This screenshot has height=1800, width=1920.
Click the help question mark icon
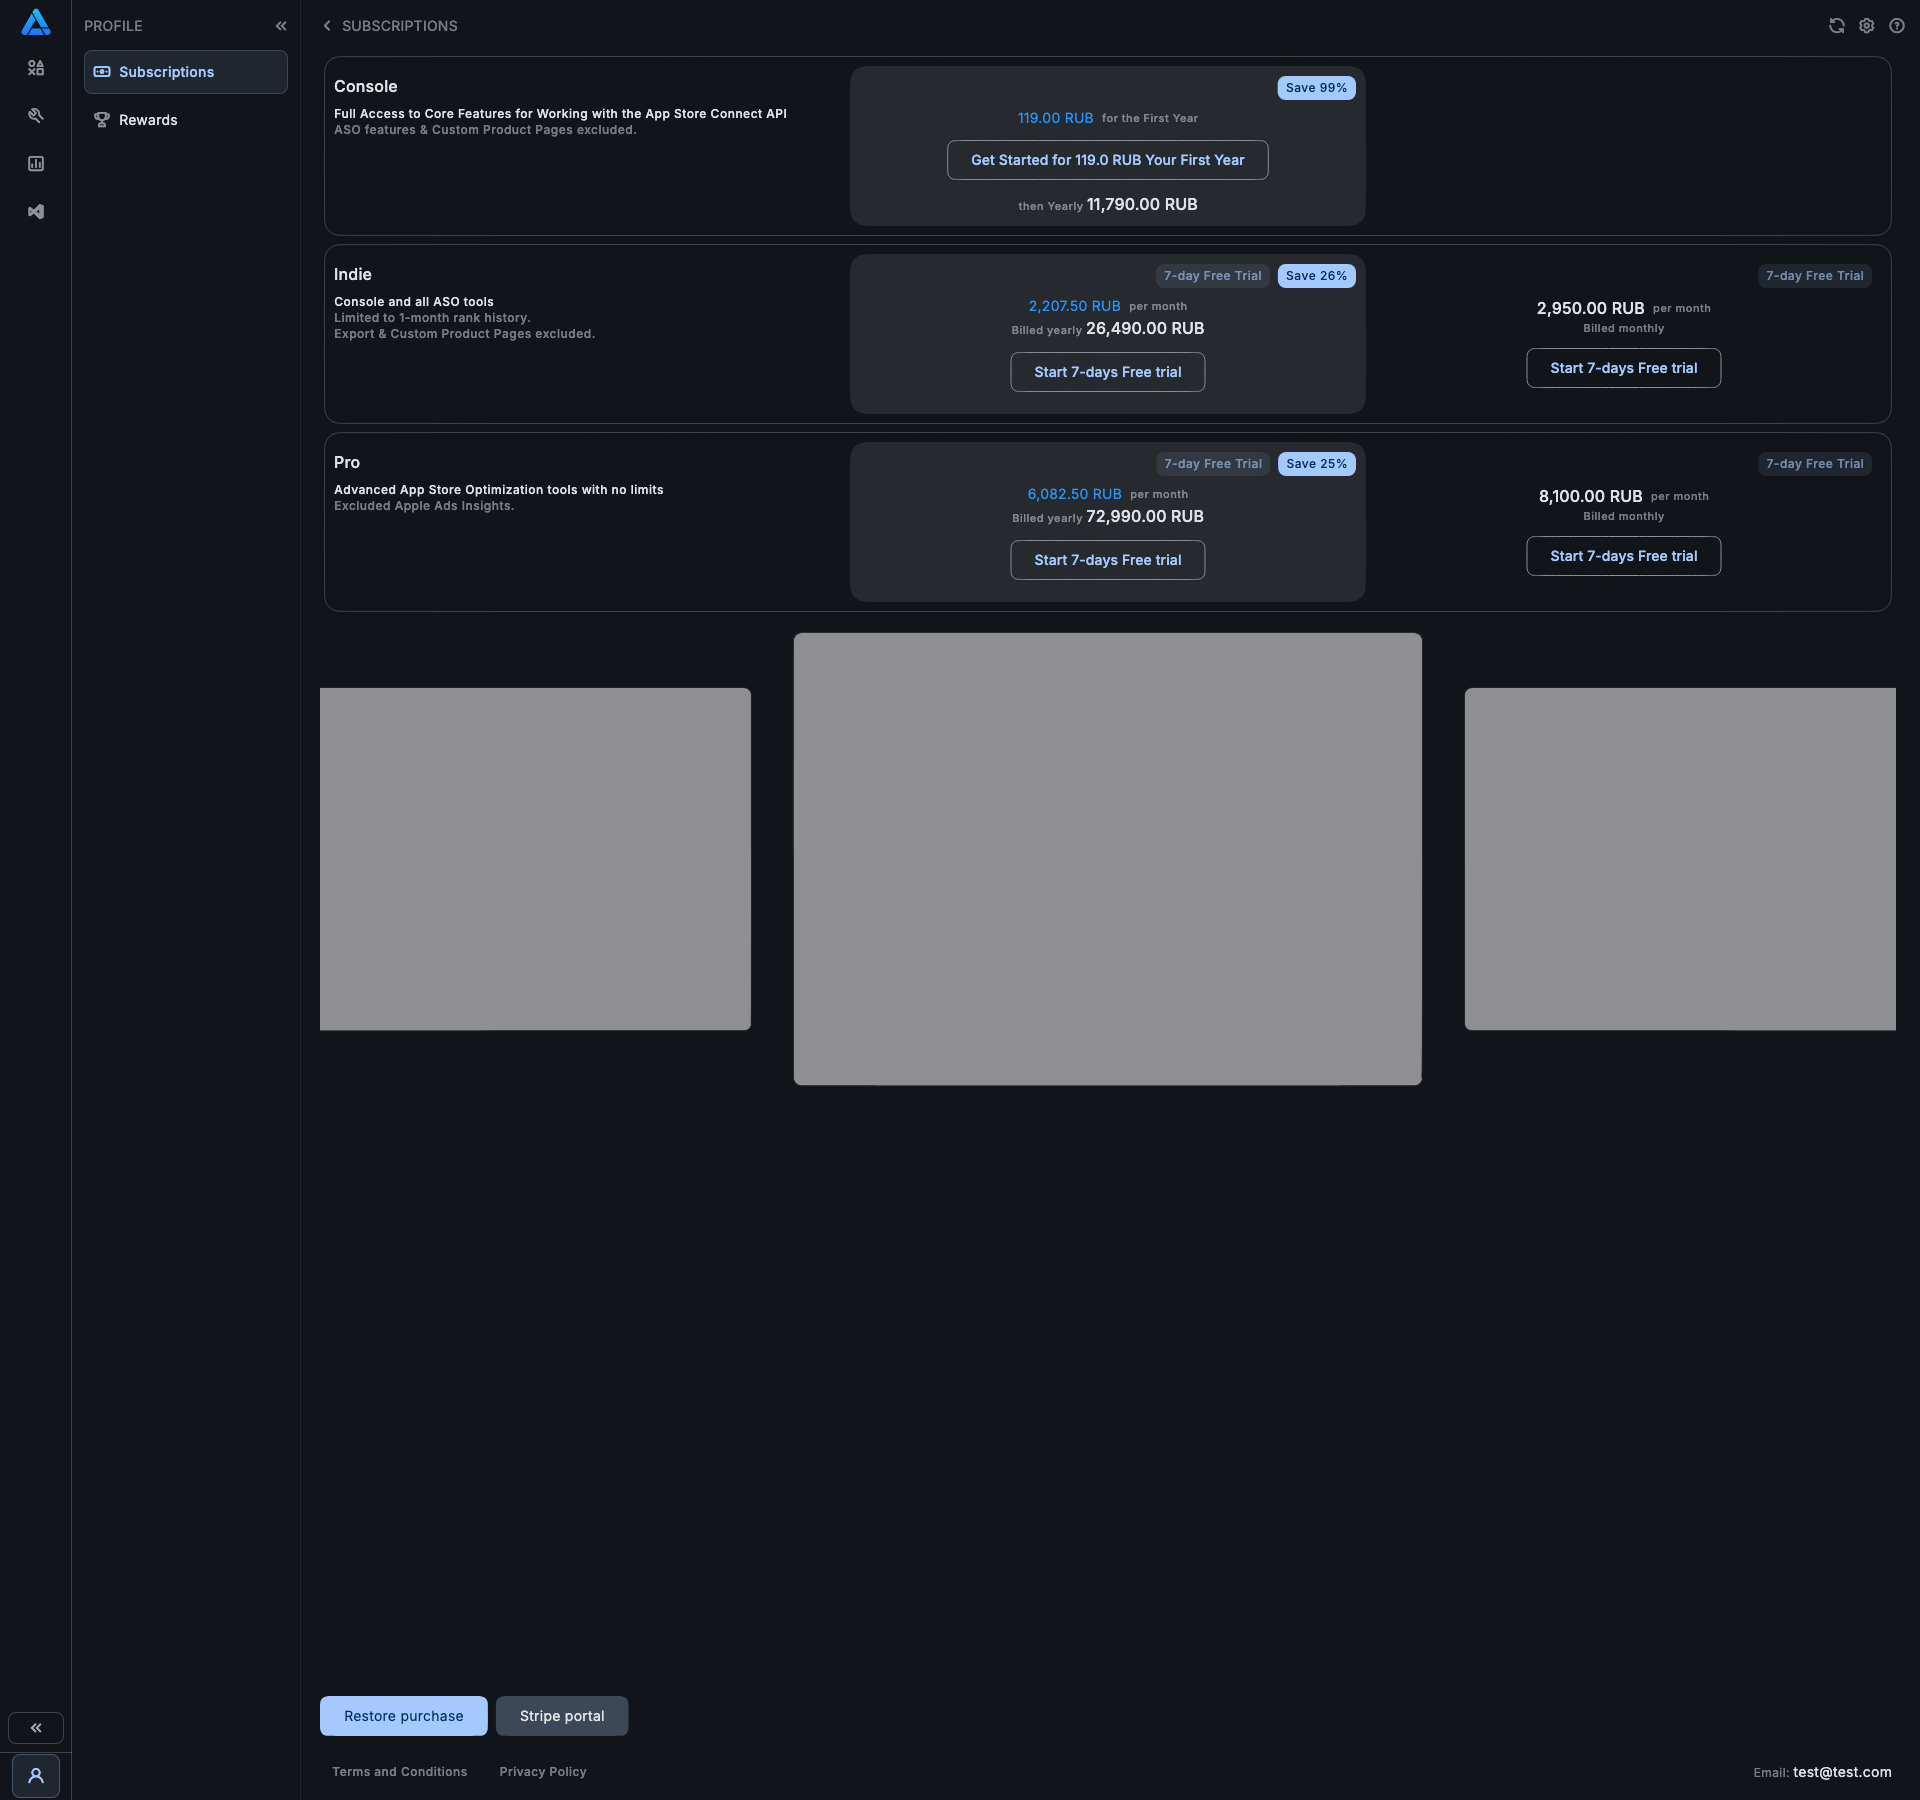coord(1897,26)
